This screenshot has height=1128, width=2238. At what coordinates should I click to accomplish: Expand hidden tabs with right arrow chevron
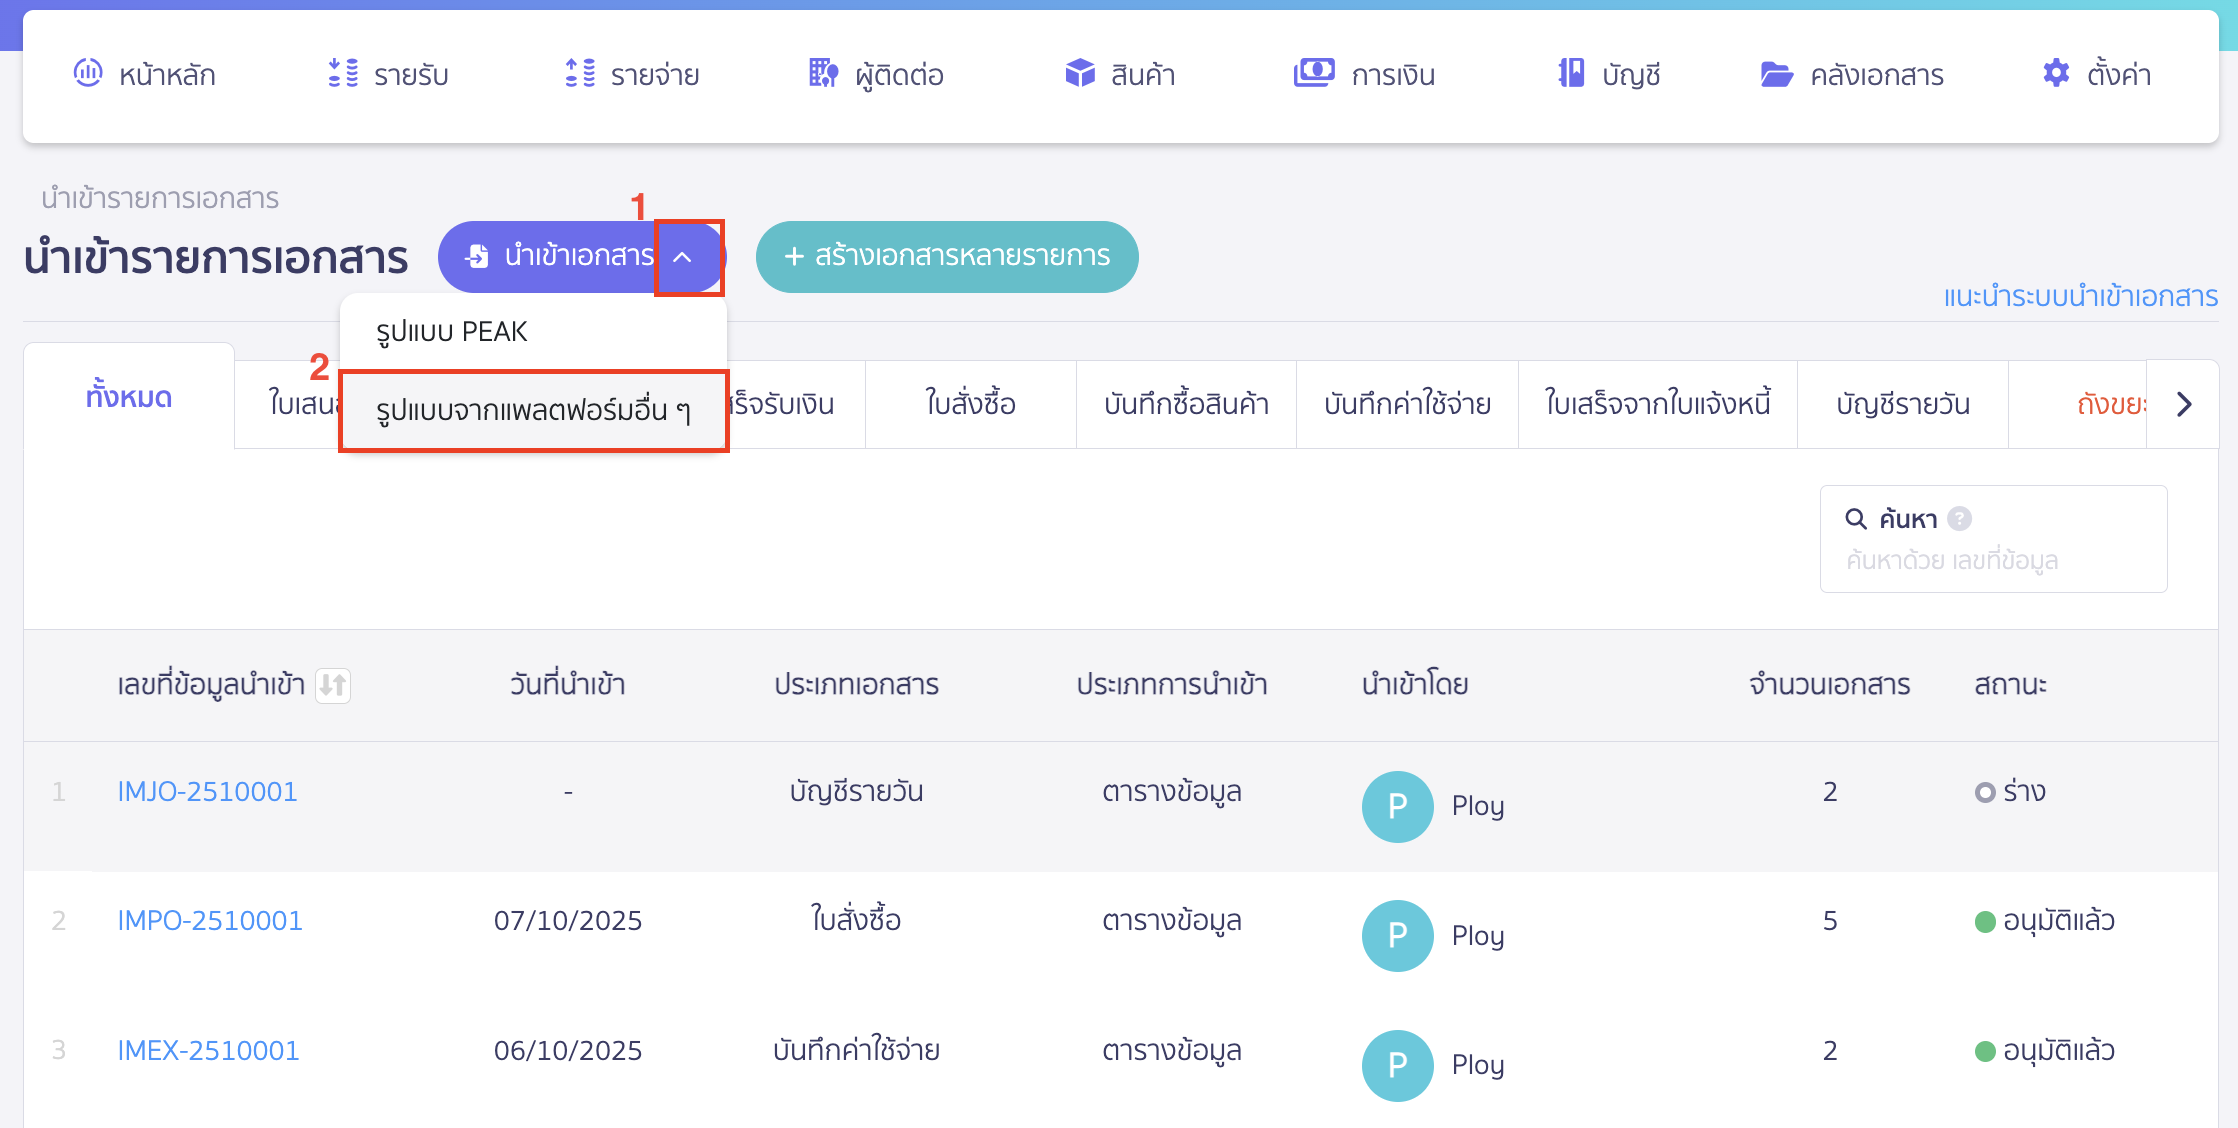pos(2184,404)
